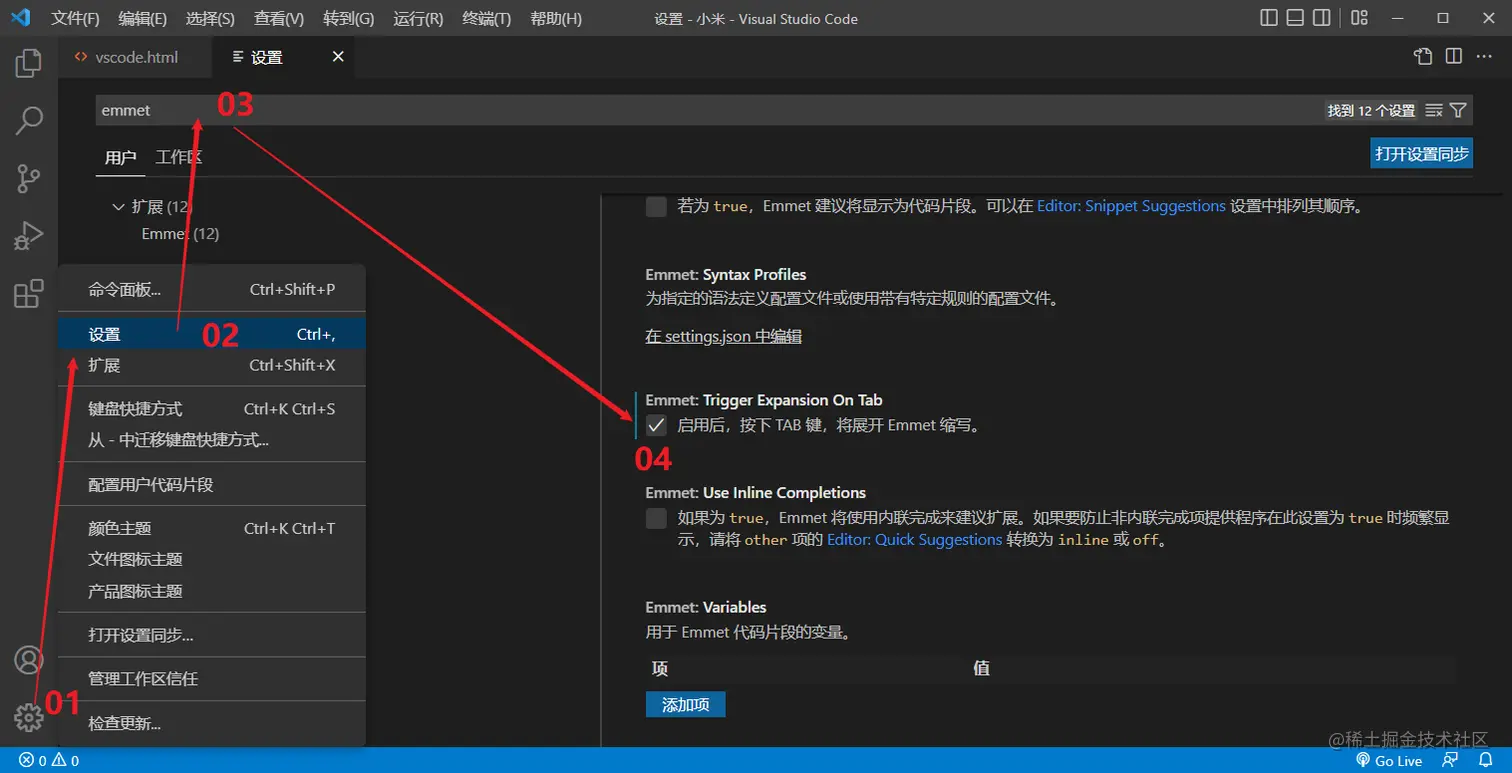This screenshot has height=773, width=1512.
Task: Open Customize Layout icon in title bar
Action: [x=1359, y=18]
